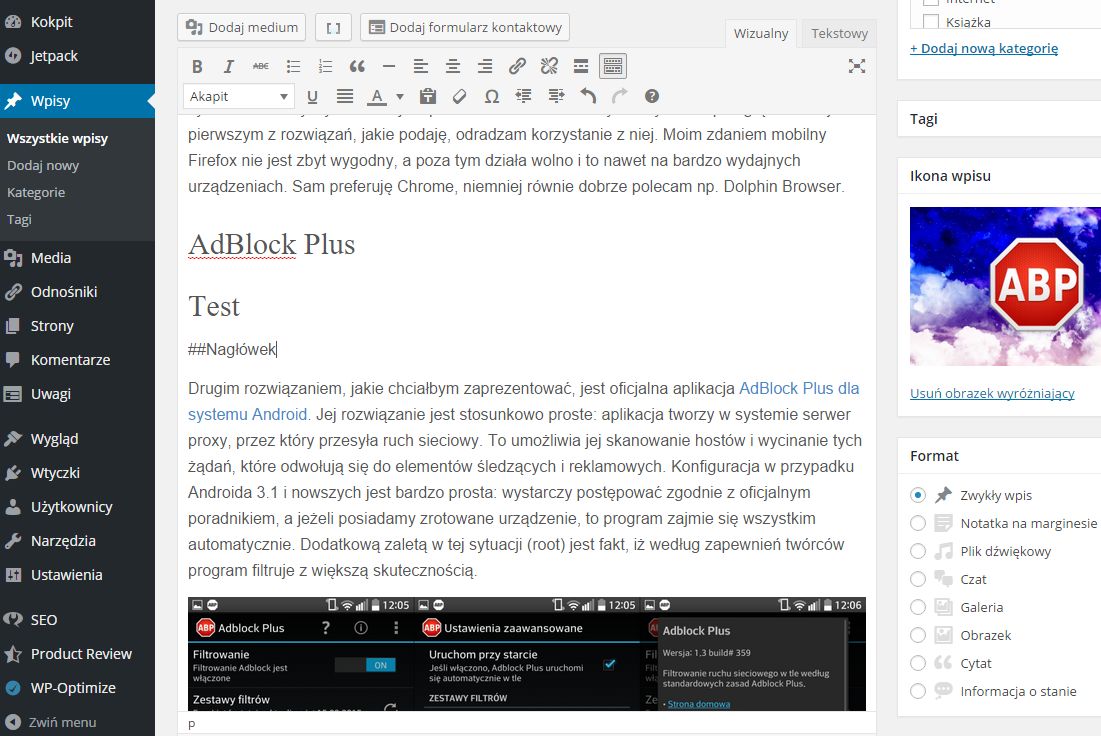
Task: Select Plik dźwiękowy format
Action: point(918,551)
